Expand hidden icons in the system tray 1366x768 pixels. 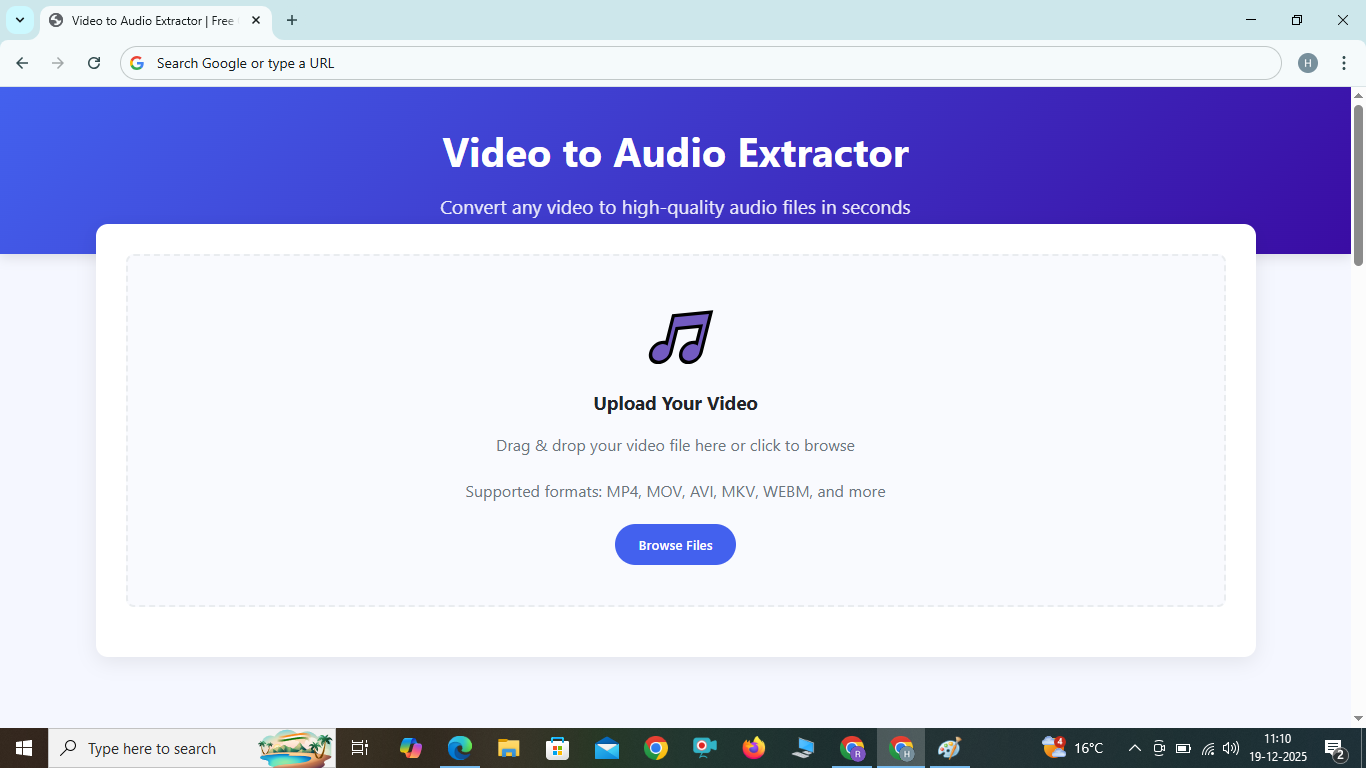[1135, 748]
